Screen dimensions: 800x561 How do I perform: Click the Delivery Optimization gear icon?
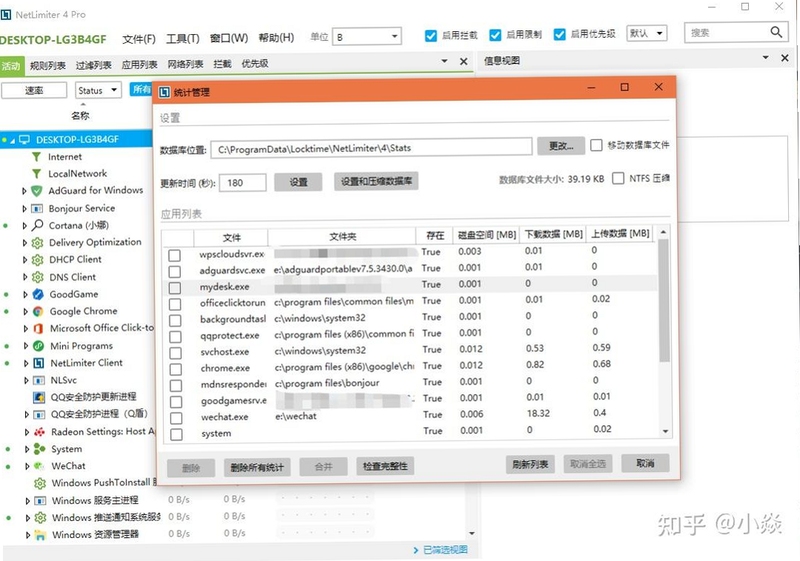[x=37, y=243]
